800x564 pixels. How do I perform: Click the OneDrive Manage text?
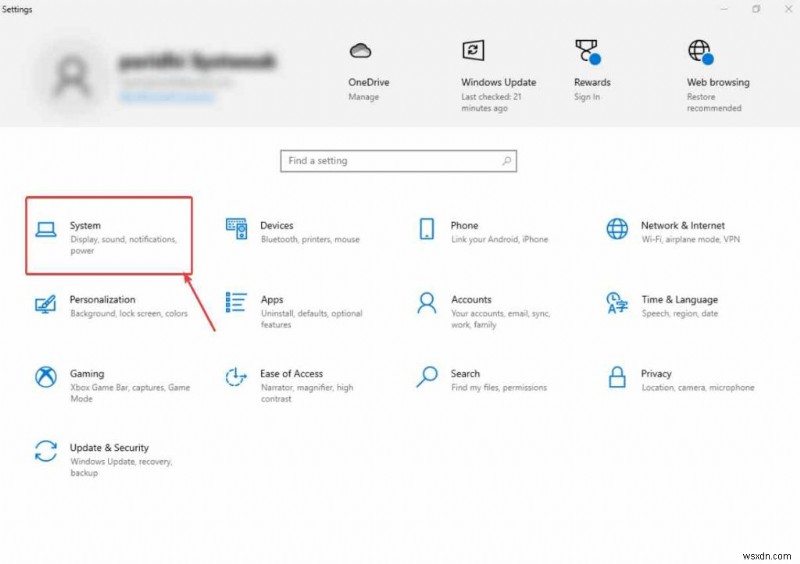click(363, 96)
